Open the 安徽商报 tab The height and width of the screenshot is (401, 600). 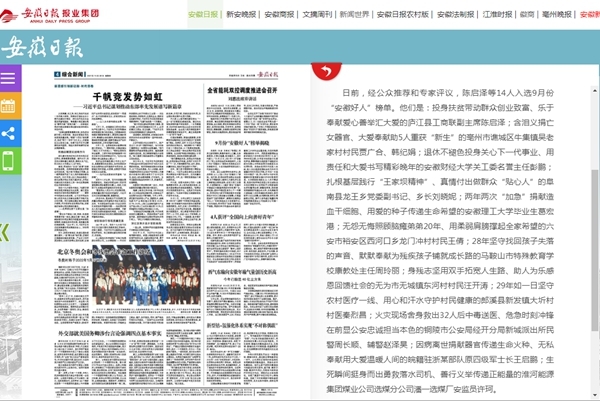click(283, 16)
